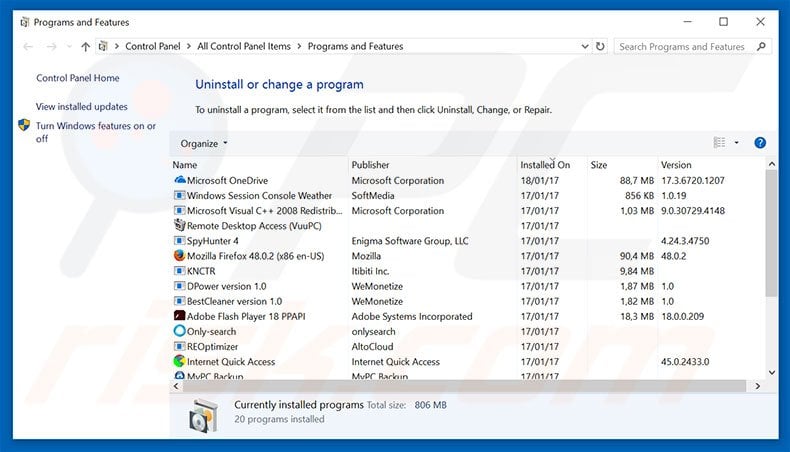Click the Only-search circle icon
The width and height of the screenshot is (790, 452).
coord(179,331)
